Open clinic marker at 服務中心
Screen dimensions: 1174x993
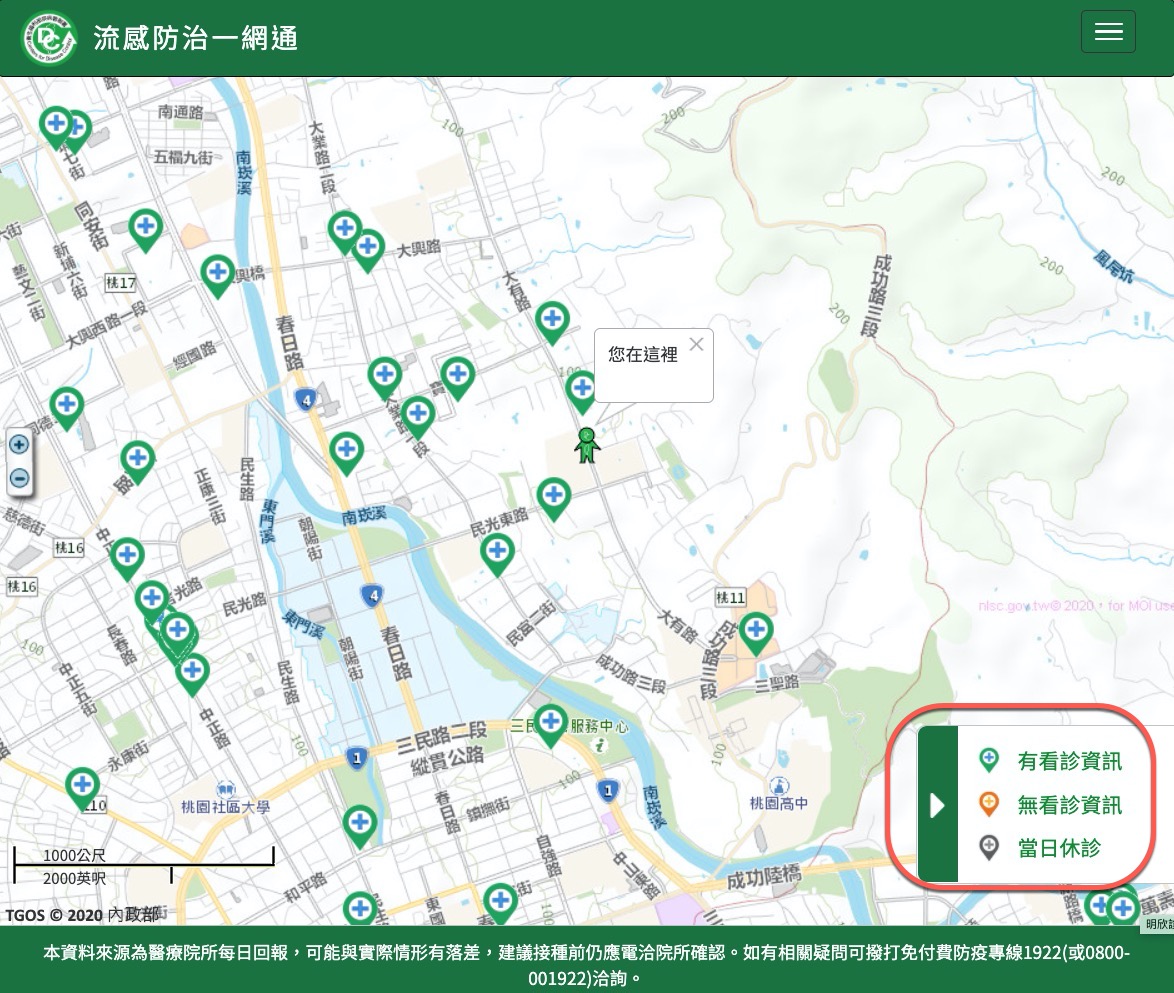(551, 726)
